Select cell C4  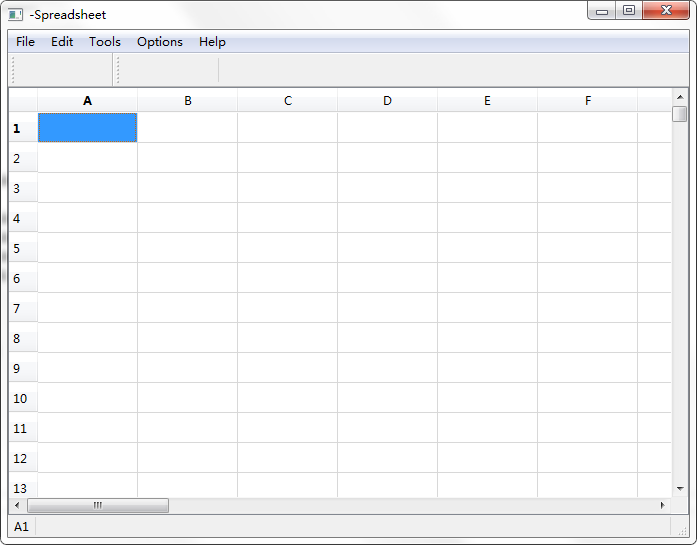288,218
